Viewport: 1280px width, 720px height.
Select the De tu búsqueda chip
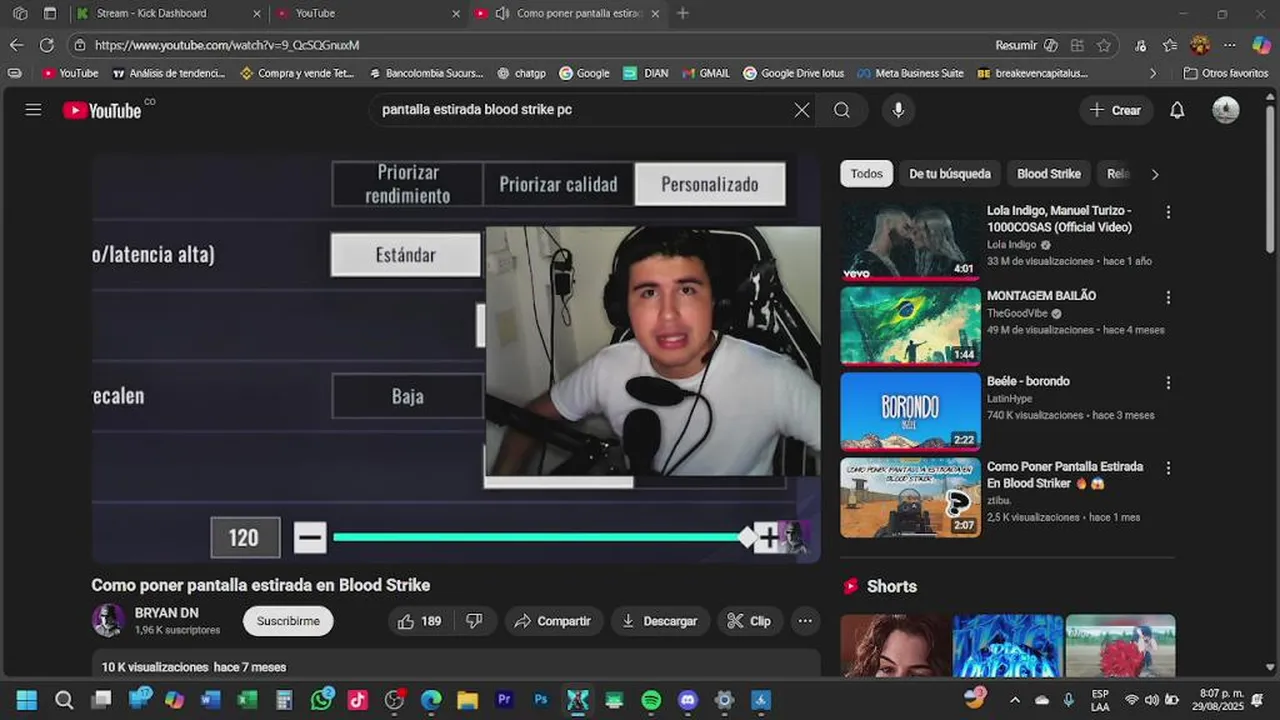coord(950,174)
